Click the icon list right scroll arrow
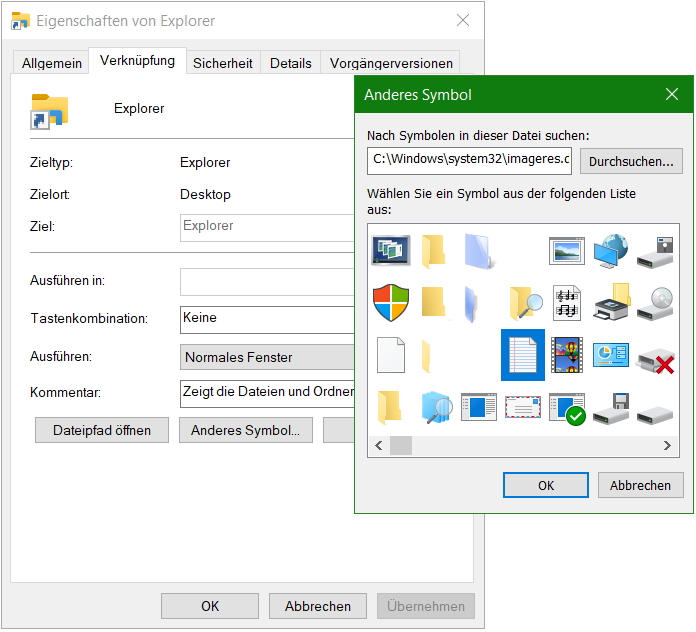696x632 pixels. click(667, 445)
